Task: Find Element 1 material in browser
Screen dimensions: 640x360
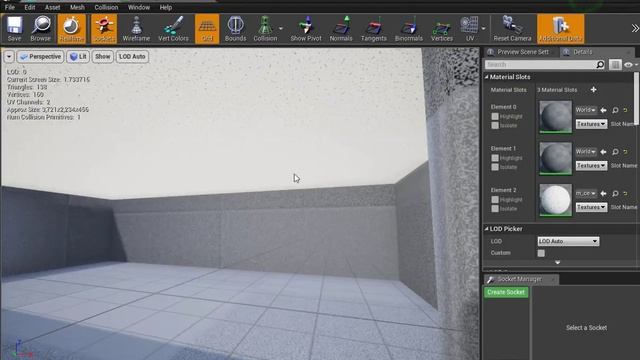Action: point(615,152)
